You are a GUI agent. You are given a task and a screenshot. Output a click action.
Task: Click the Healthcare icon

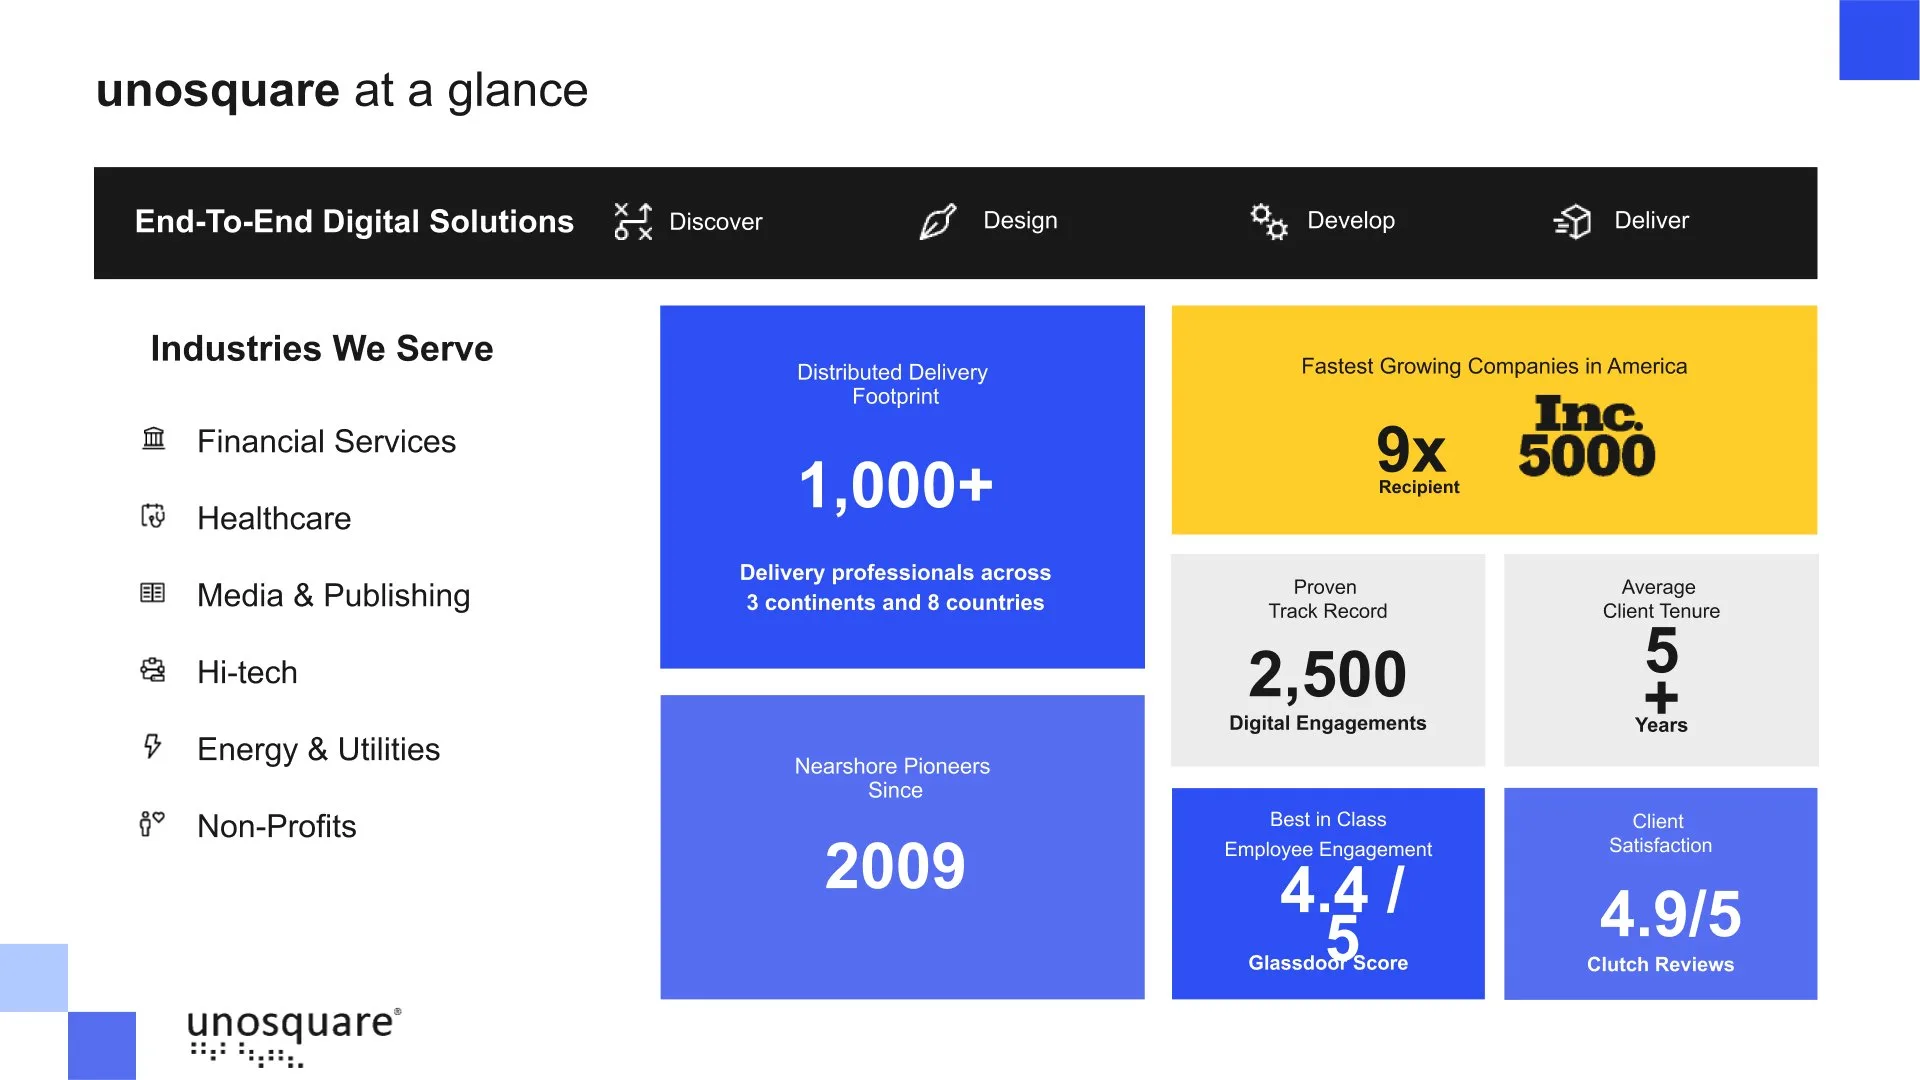coord(153,516)
